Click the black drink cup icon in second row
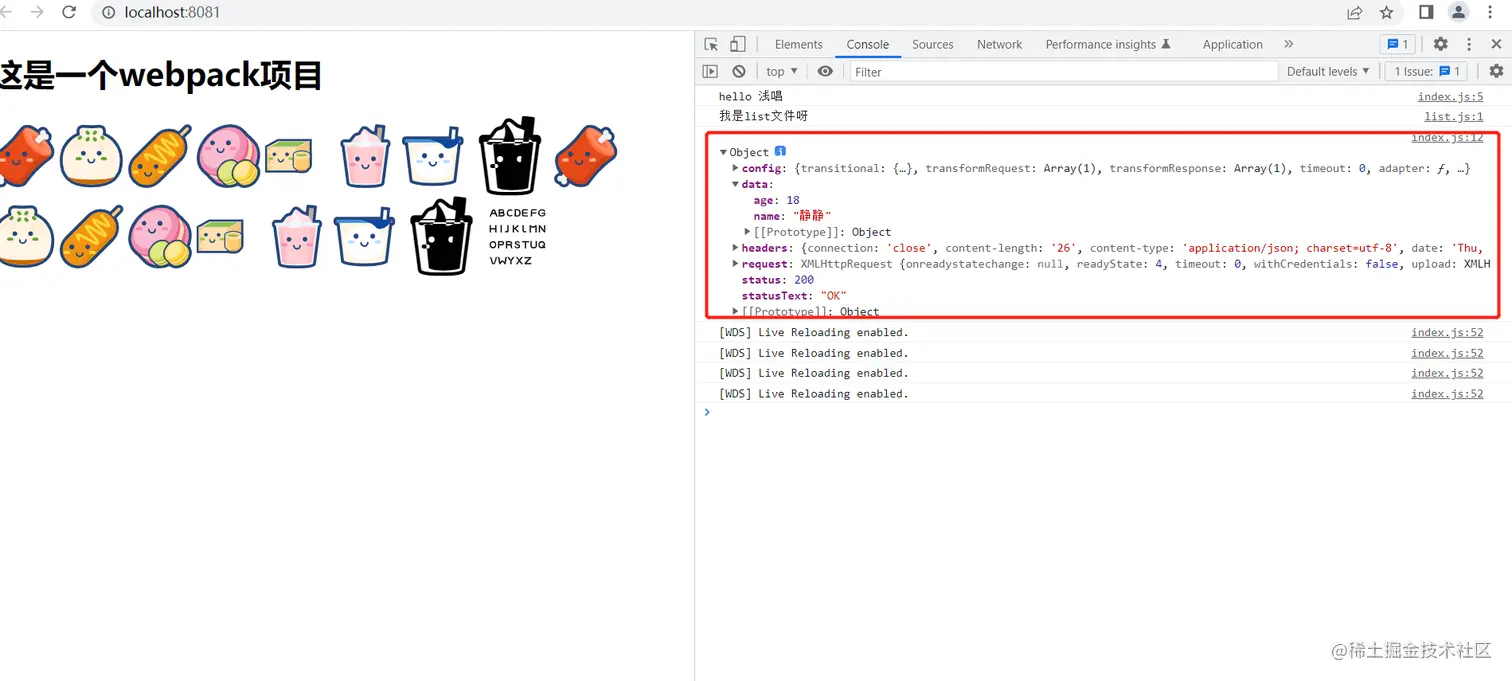Screen dimensions: 1512x681 441,236
